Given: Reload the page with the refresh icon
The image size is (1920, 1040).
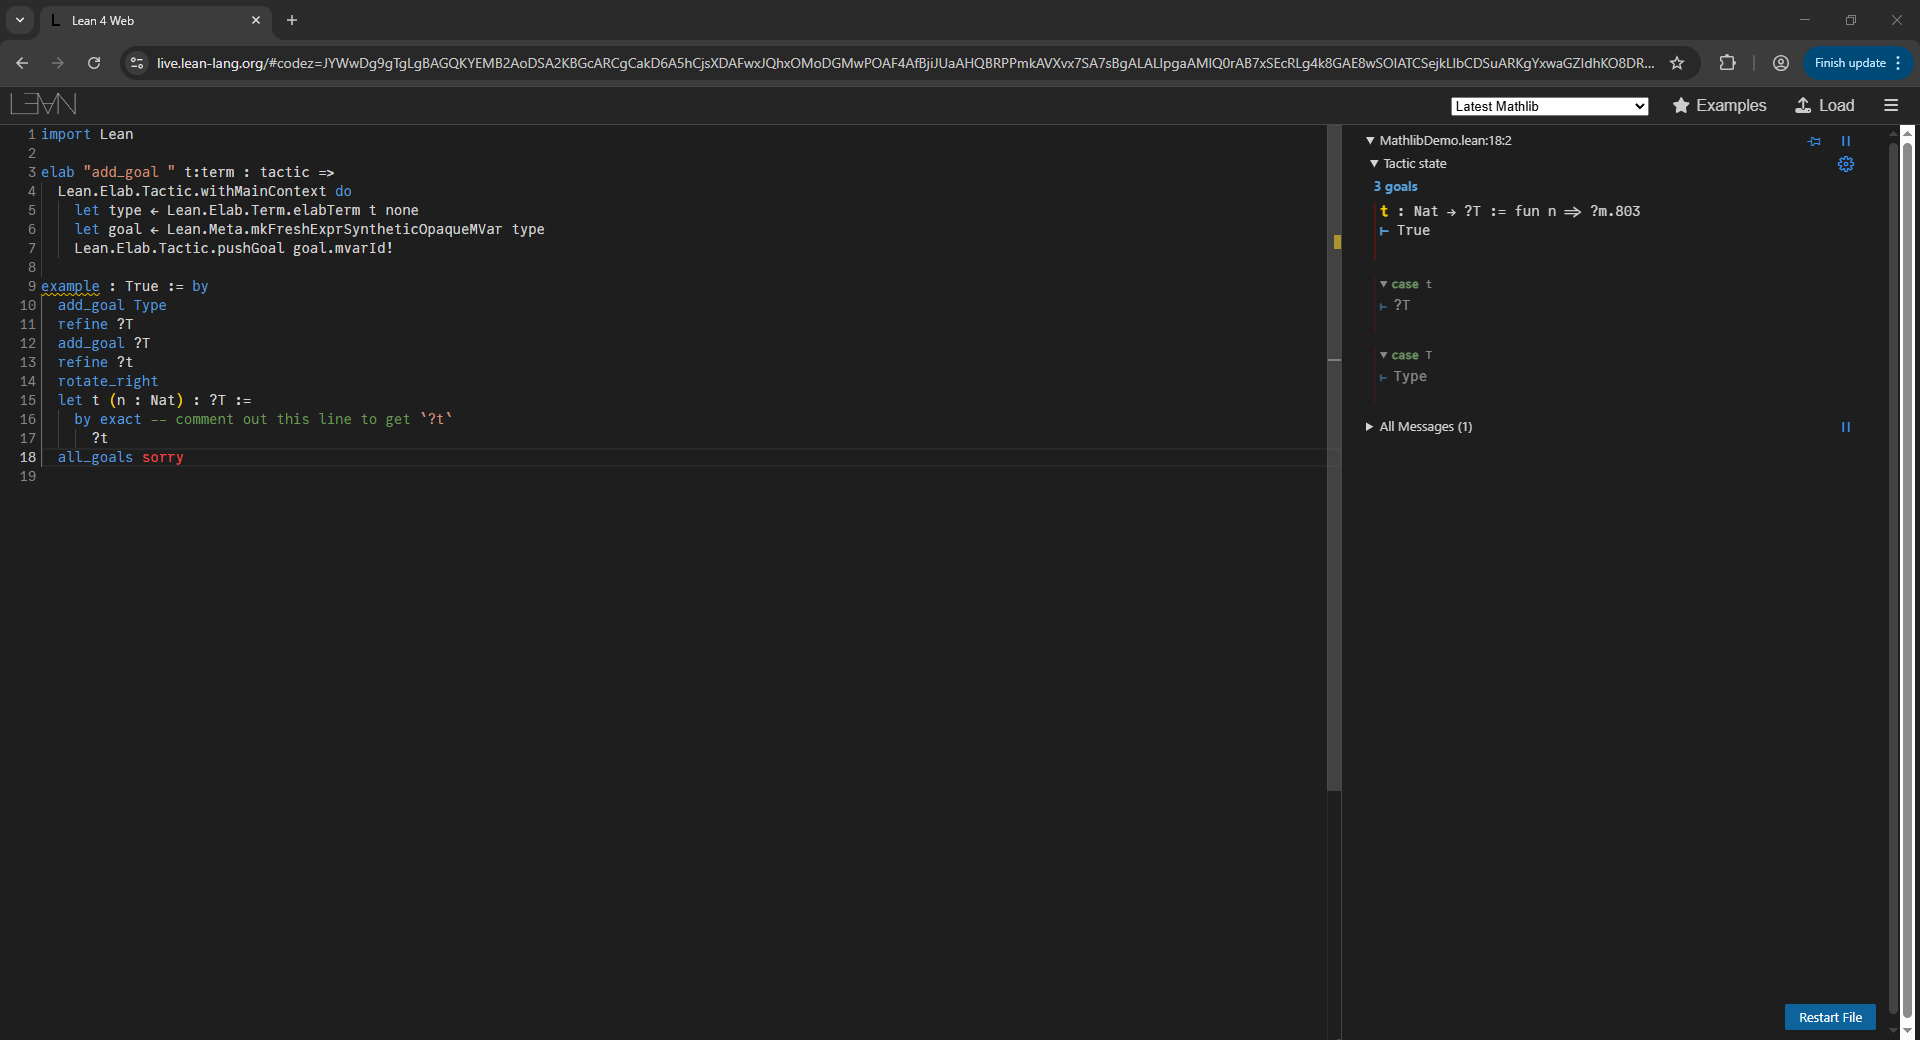Looking at the screenshot, I should coord(94,63).
